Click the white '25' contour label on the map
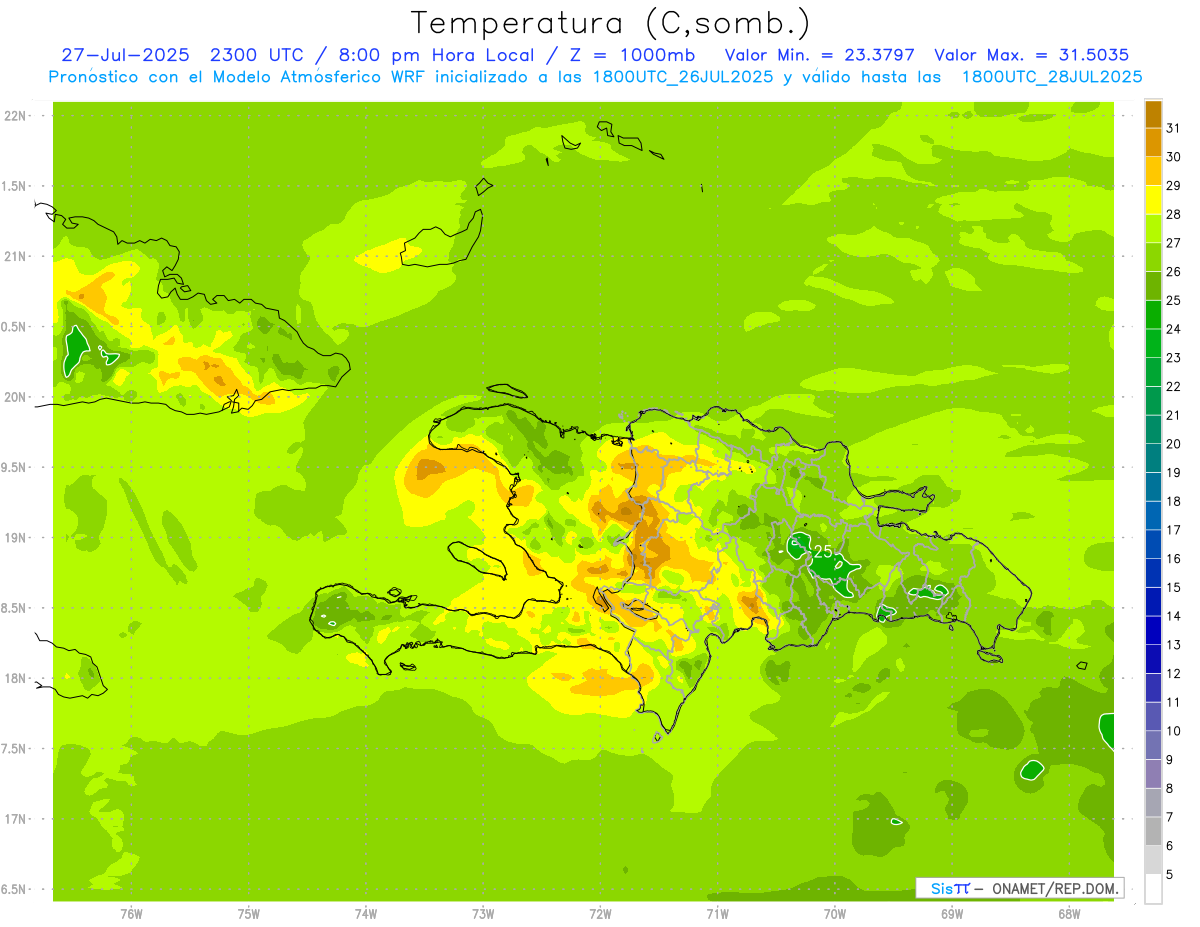 coord(823,552)
